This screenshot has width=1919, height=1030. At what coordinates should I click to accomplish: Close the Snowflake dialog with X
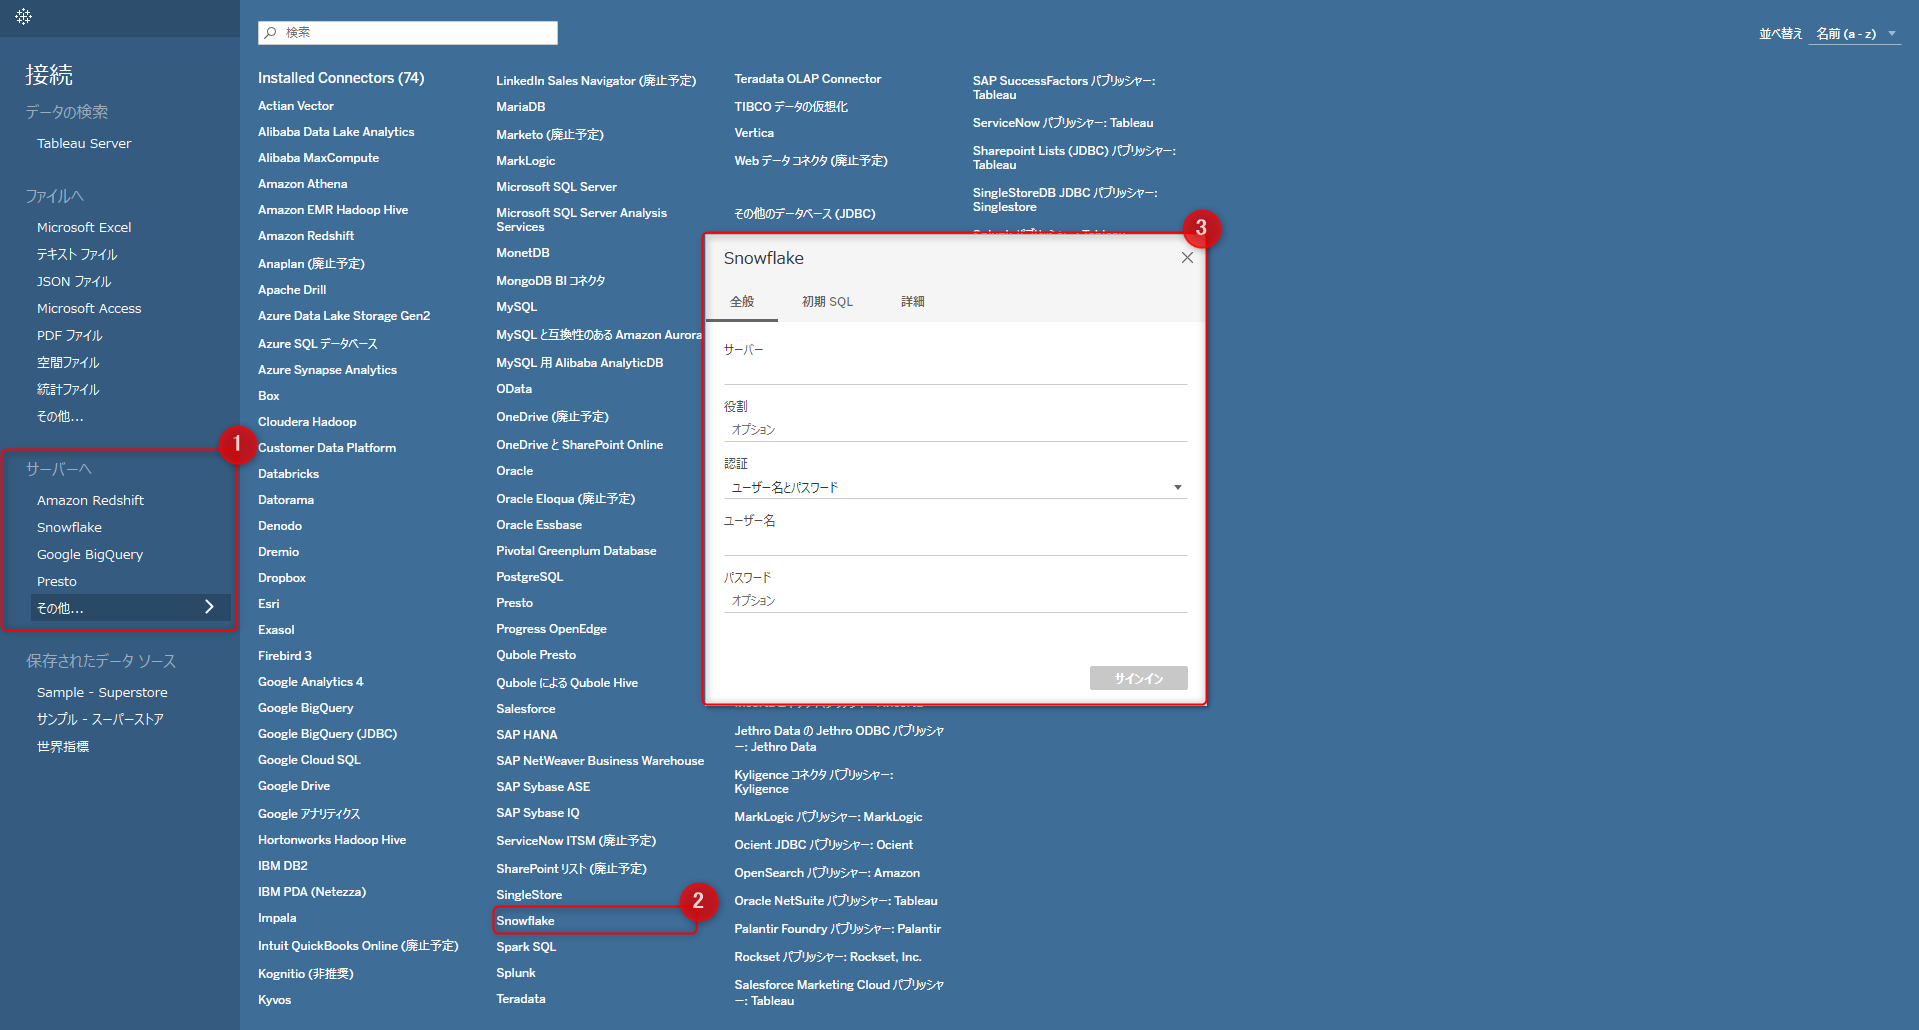[x=1187, y=258]
